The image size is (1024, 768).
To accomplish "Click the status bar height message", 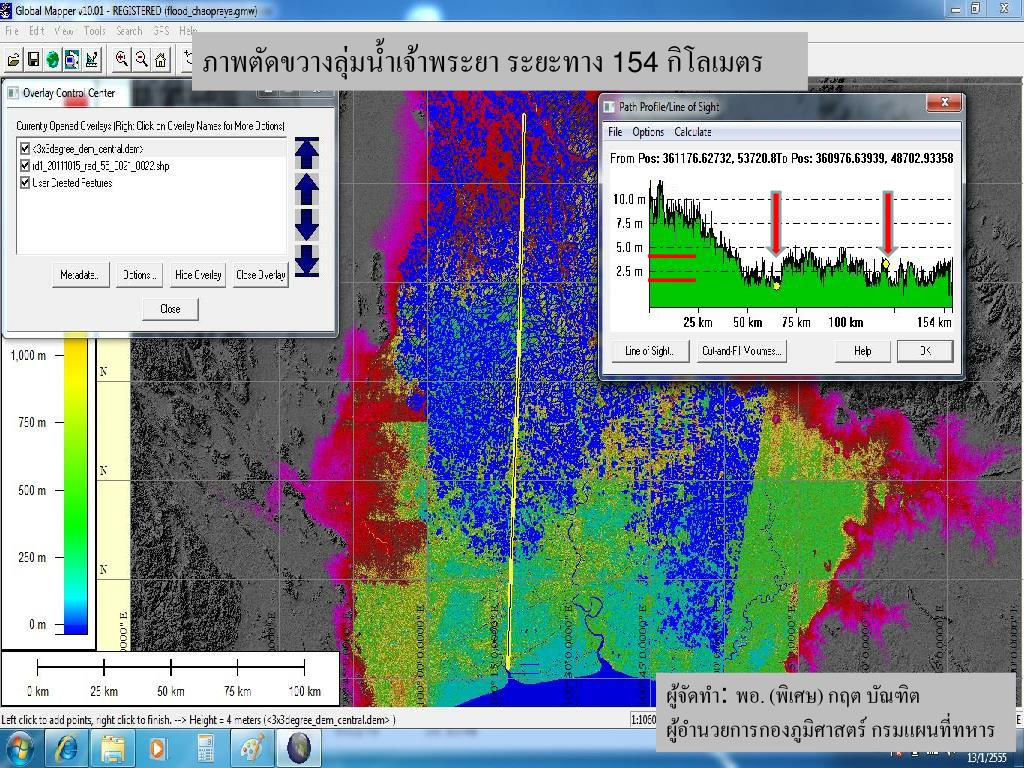I will 199,720.
